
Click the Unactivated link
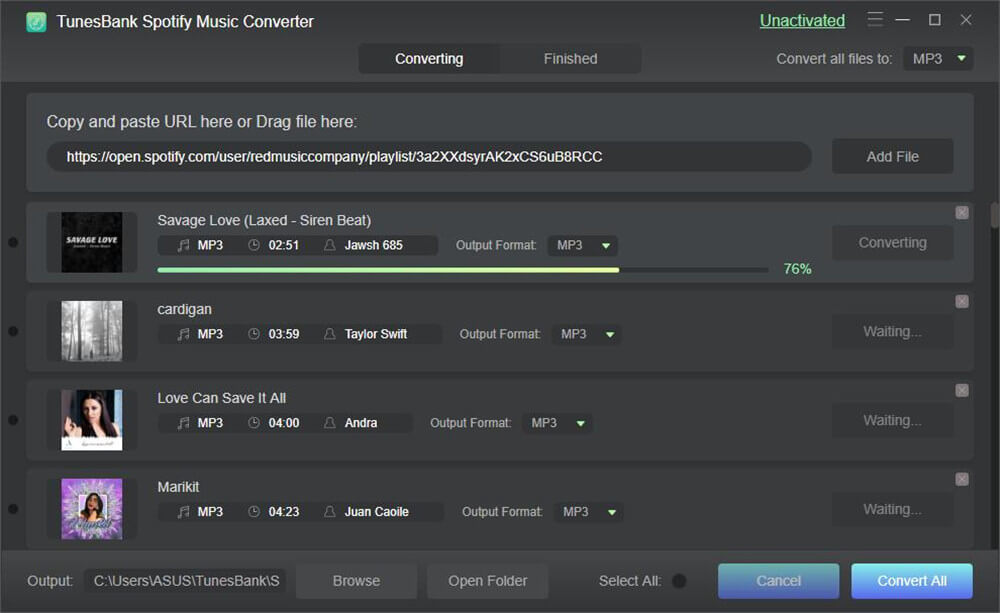click(802, 21)
